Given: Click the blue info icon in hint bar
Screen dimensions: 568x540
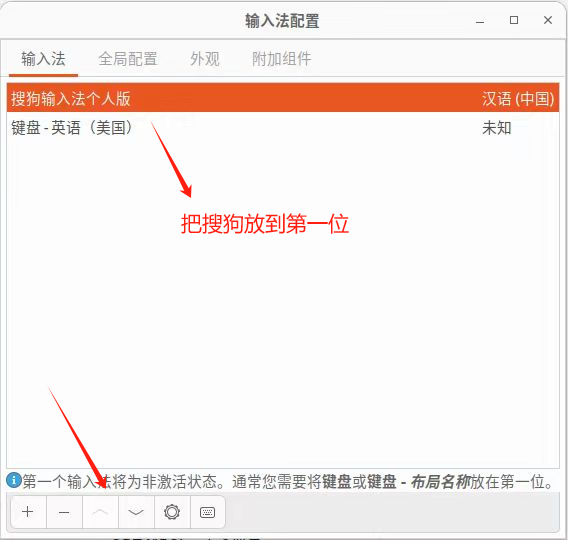Looking at the screenshot, I should tap(14, 481).
